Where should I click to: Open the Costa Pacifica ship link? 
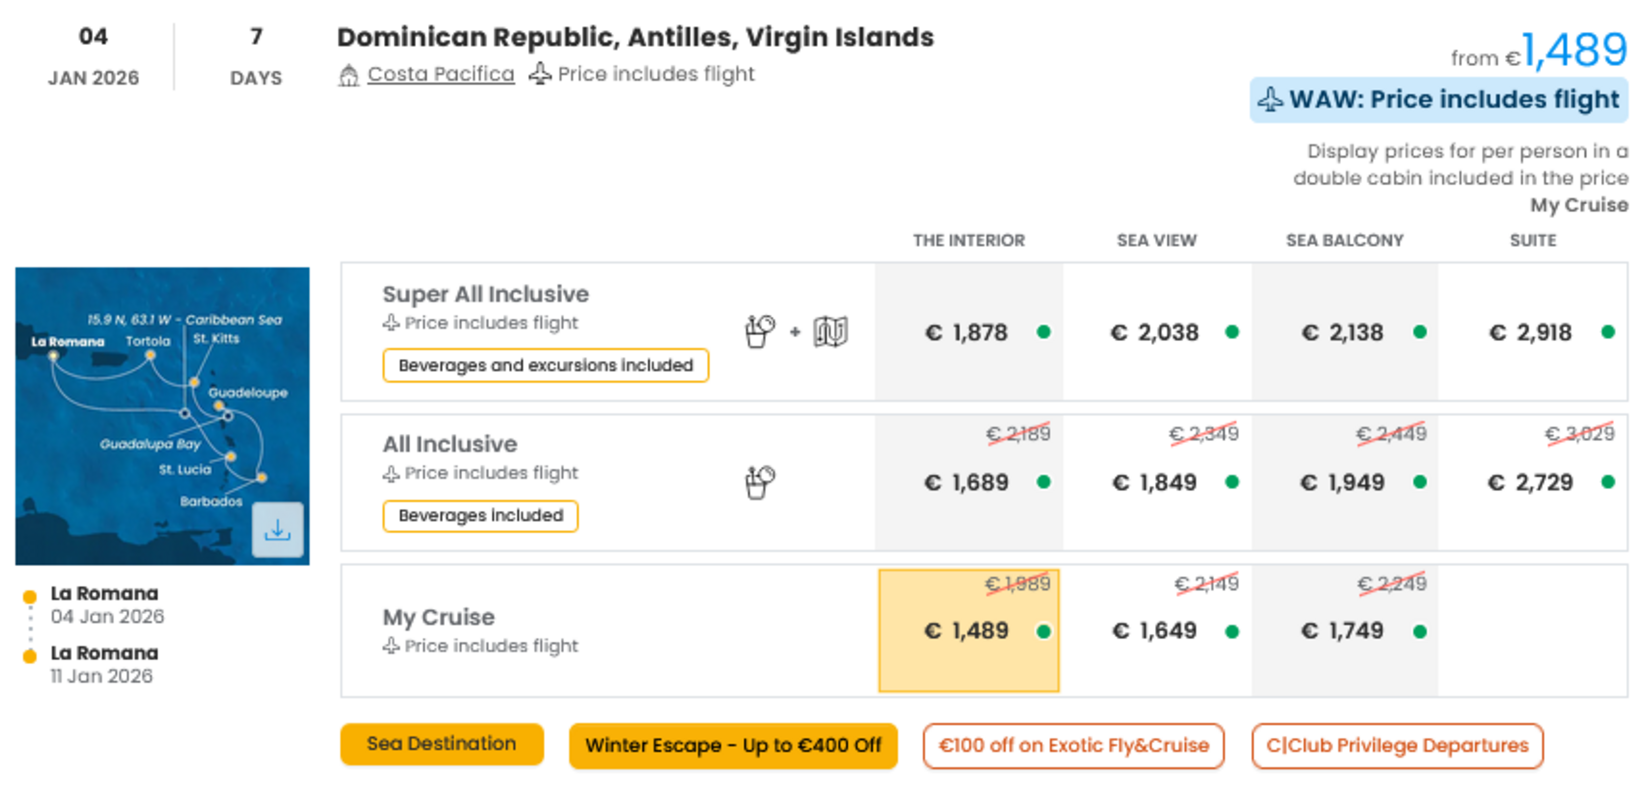(x=440, y=74)
